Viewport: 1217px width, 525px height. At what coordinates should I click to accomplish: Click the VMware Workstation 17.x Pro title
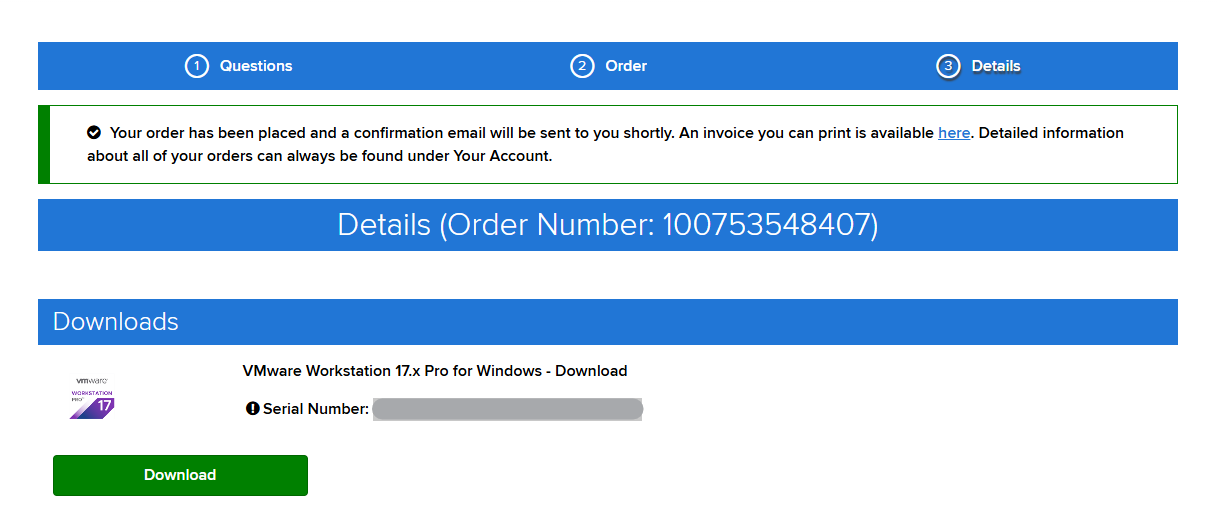435,371
